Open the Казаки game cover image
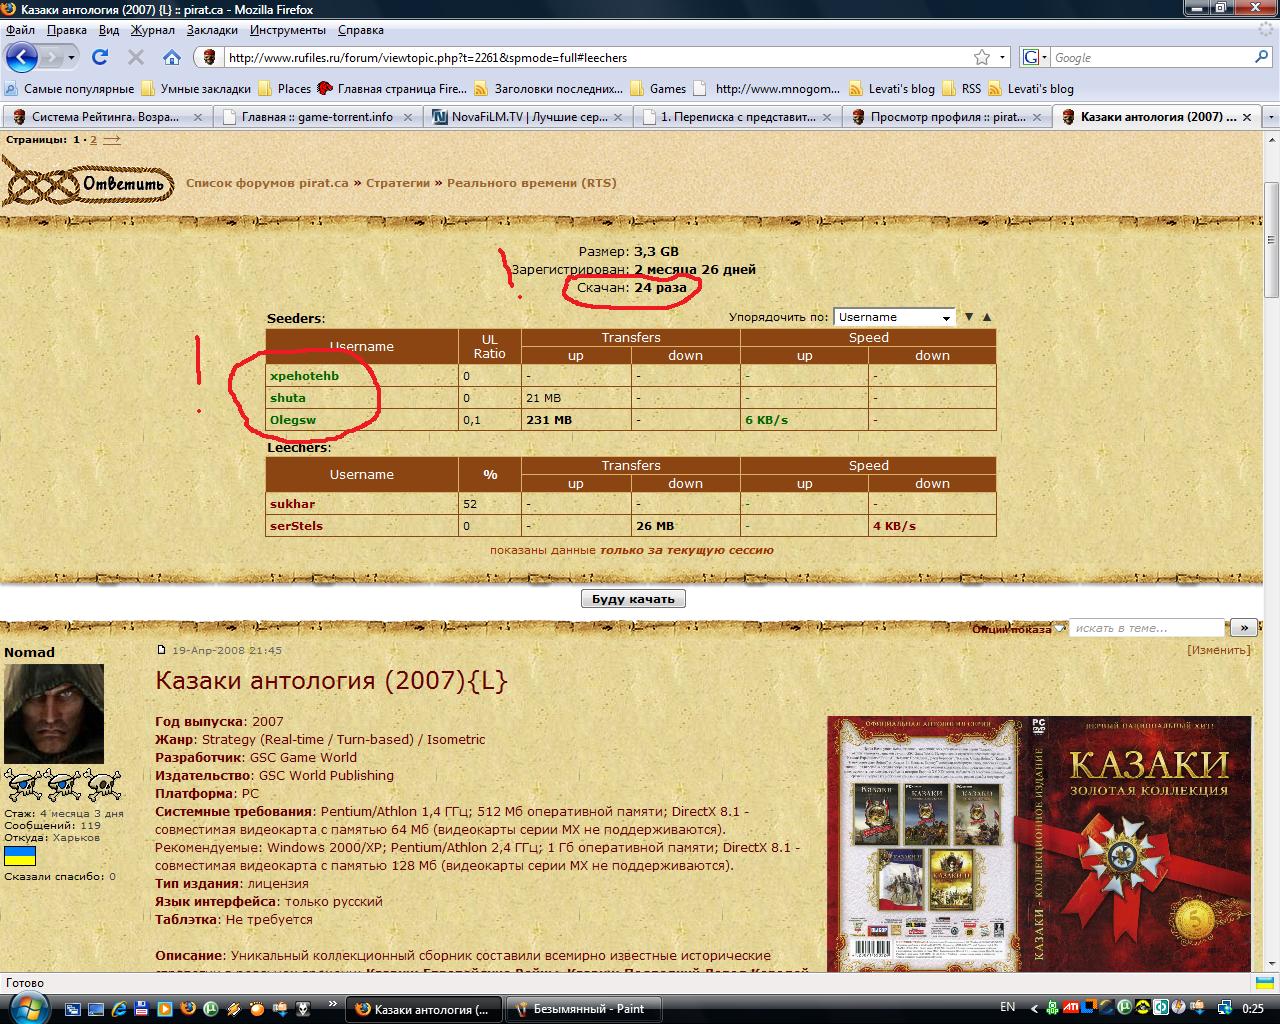 tap(1039, 843)
